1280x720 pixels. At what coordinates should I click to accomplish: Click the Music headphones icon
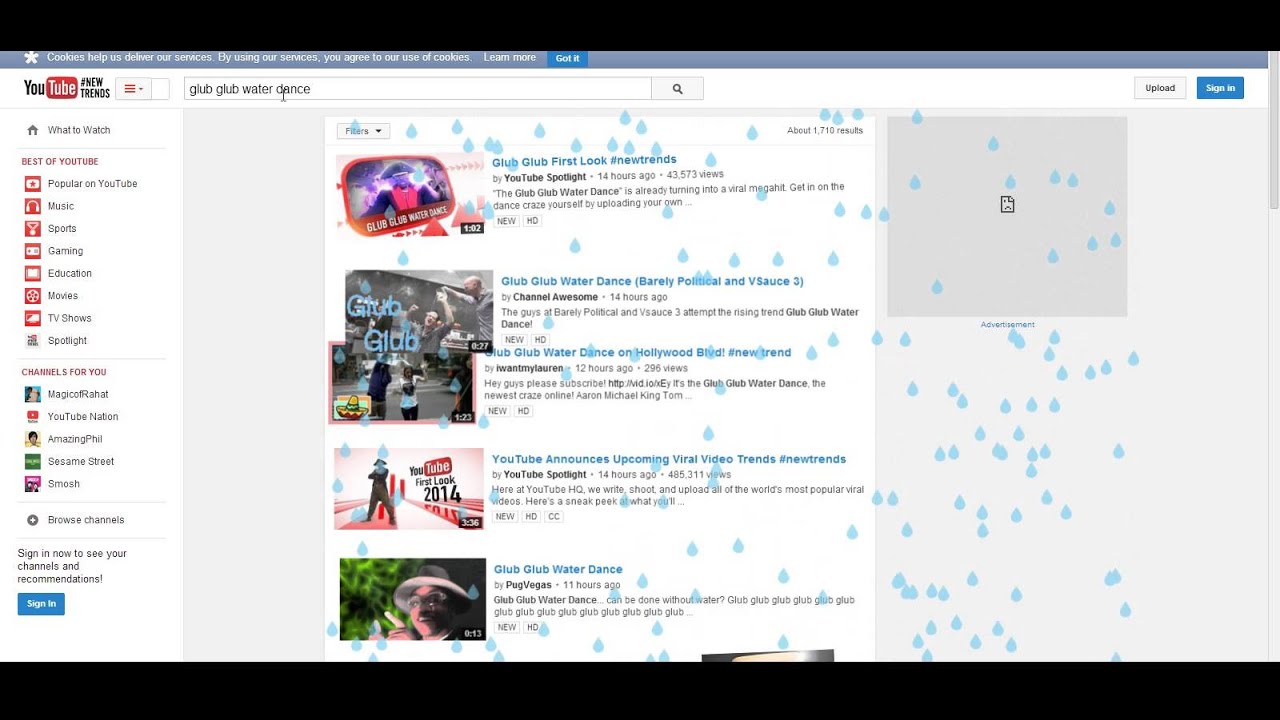point(33,206)
